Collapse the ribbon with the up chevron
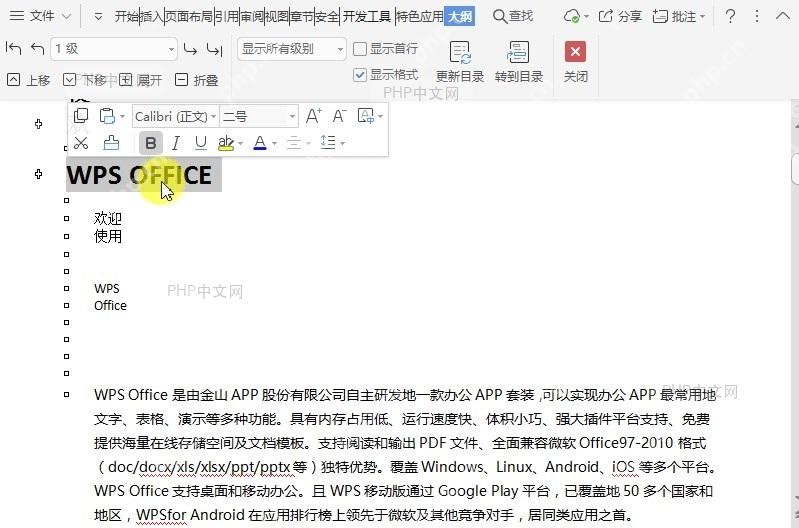This screenshot has height=528, width=799. coord(783,16)
